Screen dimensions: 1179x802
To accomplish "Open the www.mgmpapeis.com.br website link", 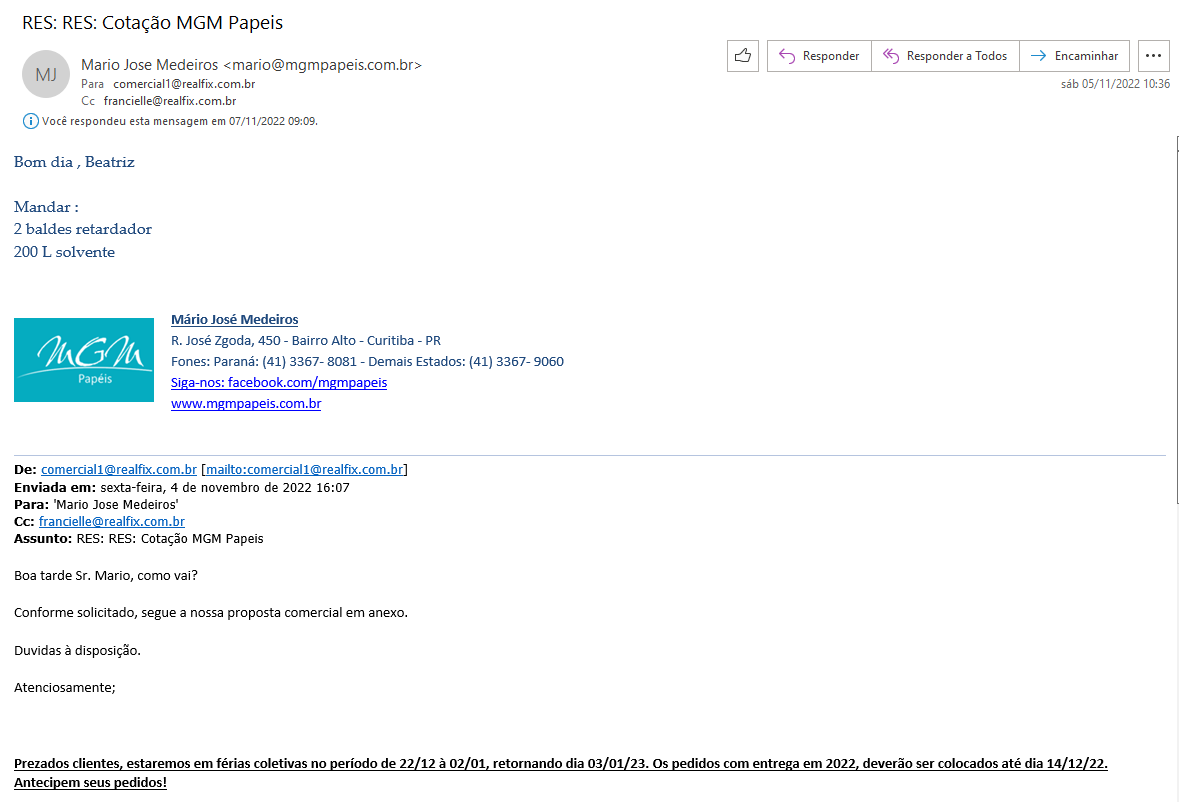I will point(246,404).
